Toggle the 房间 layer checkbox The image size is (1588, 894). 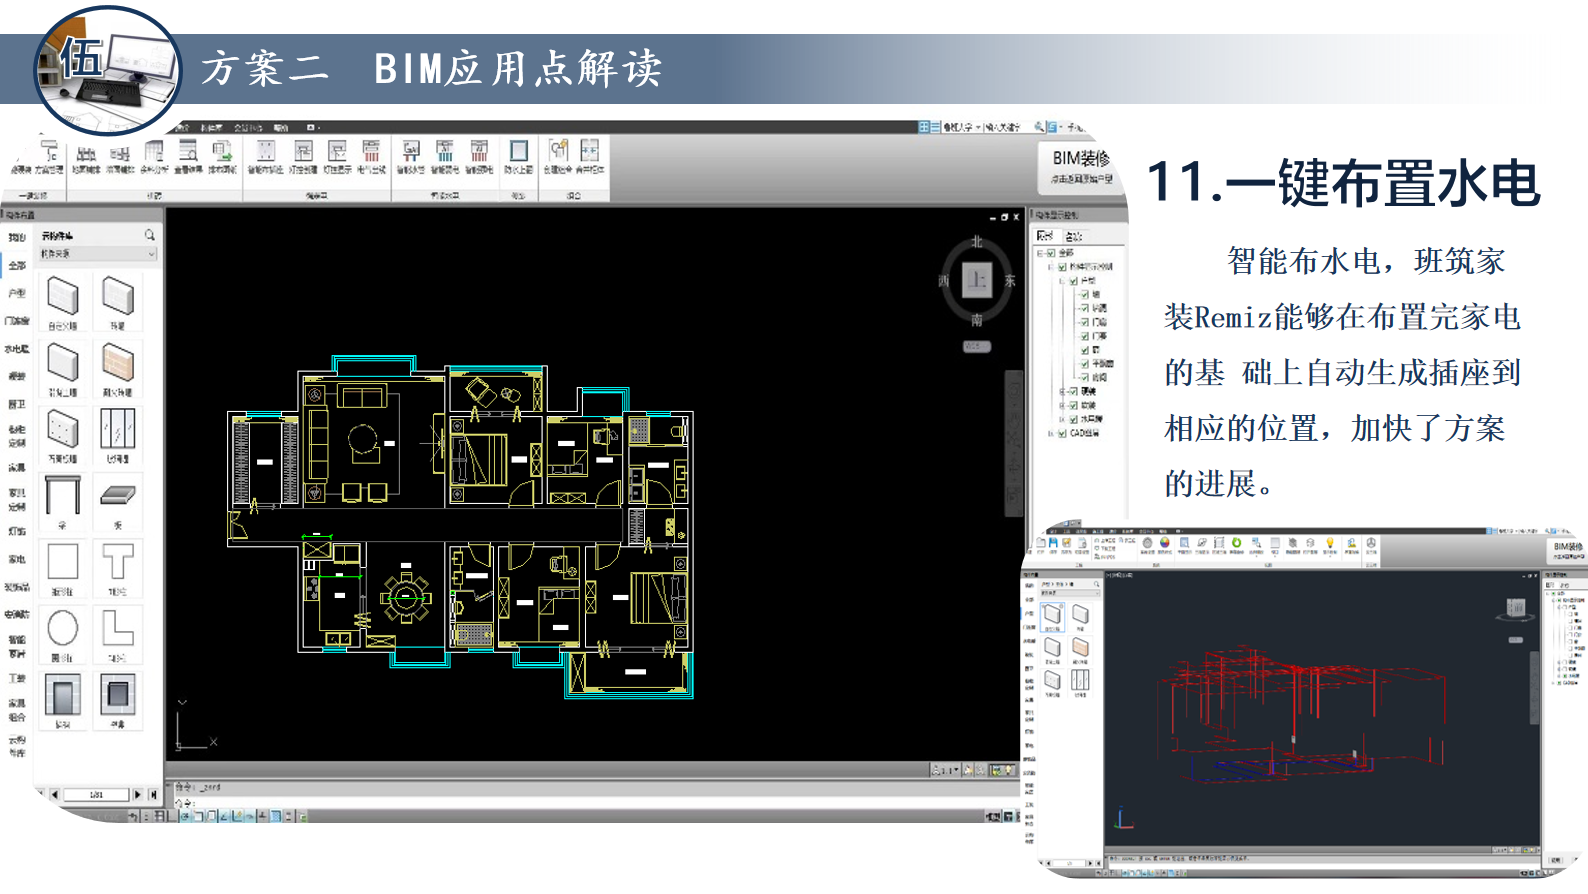pyautogui.click(x=1085, y=377)
